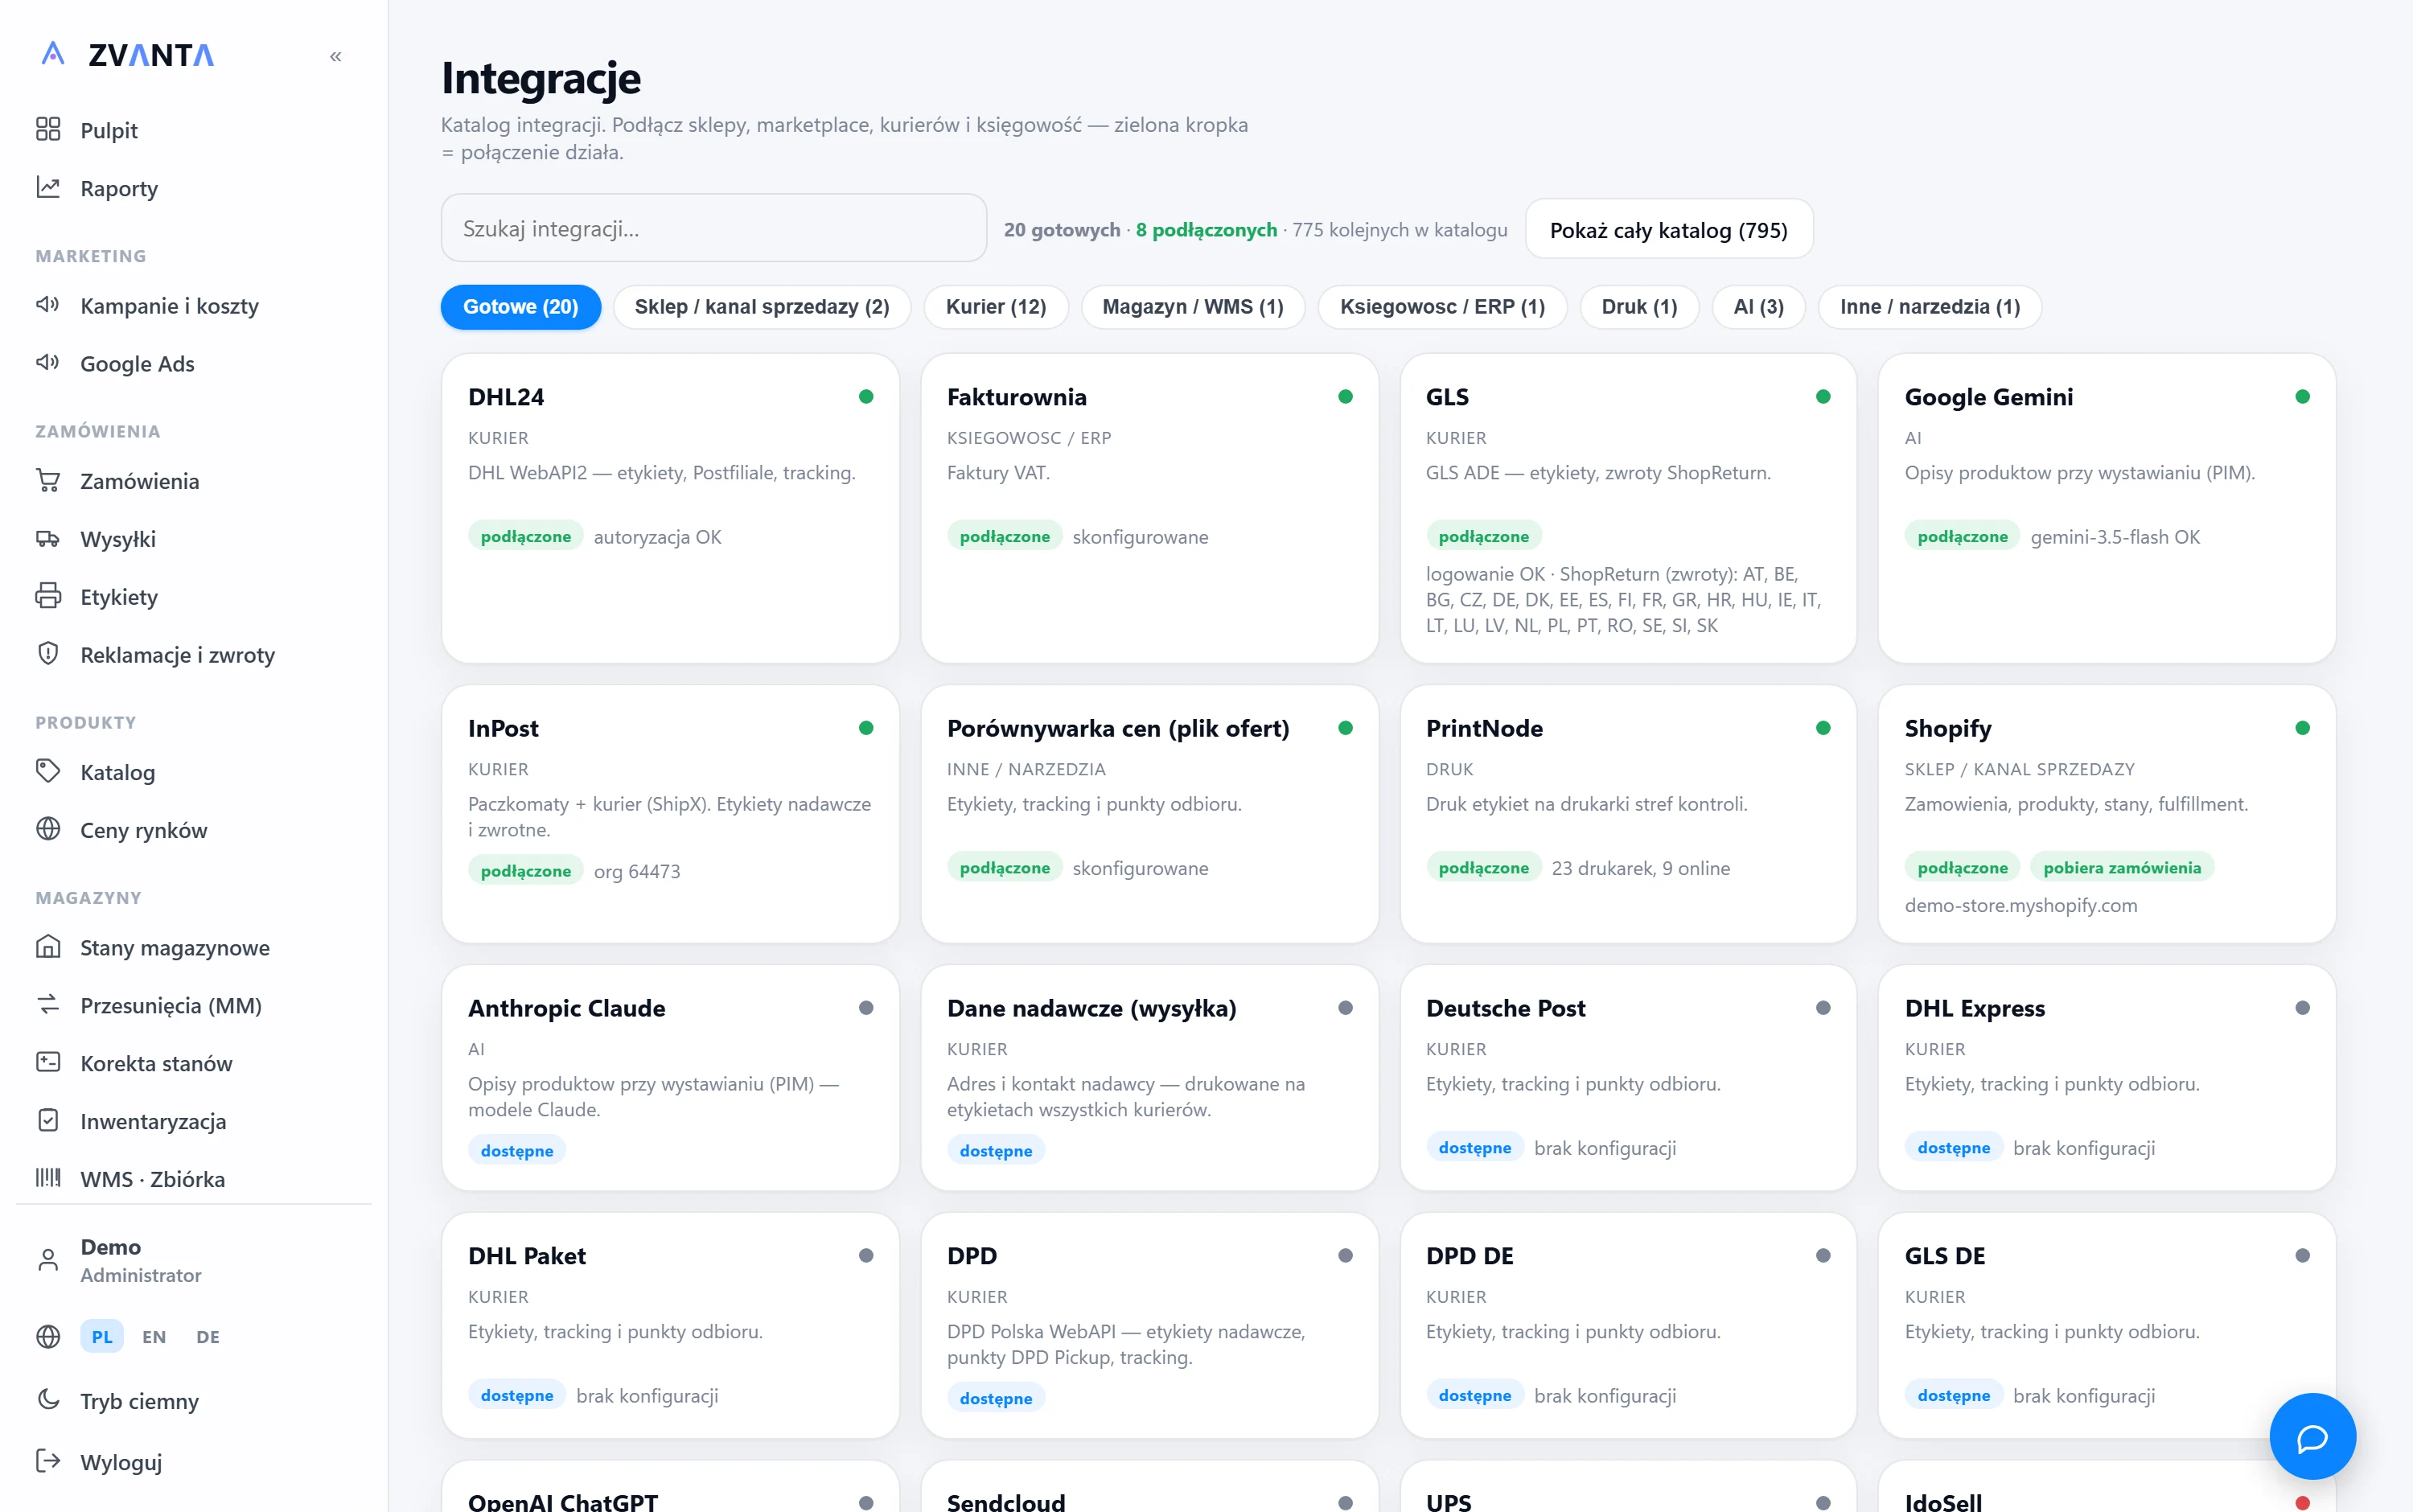Open the Anthropic Claude integration card
The width and height of the screenshot is (2413, 1512).
click(x=670, y=1078)
